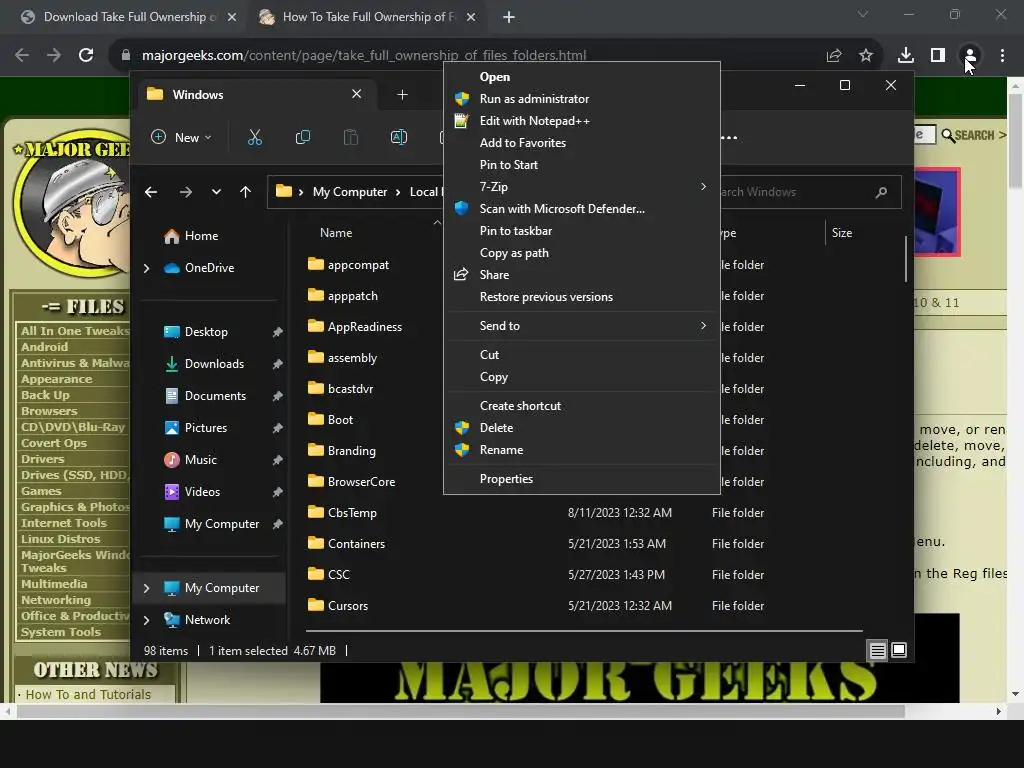Select the BrowserCore folder
This screenshot has width=1024, height=768.
tap(361, 481)
